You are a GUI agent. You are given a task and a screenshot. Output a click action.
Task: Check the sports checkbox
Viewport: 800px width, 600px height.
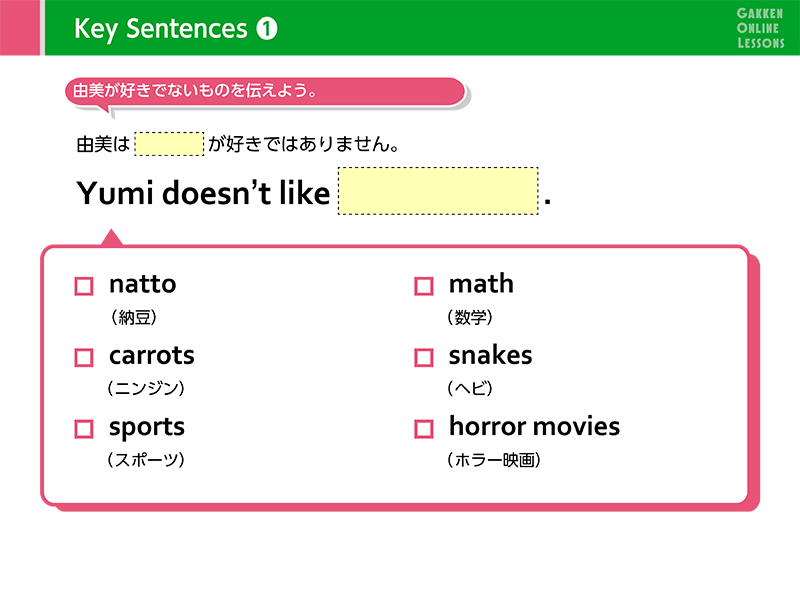[84, 429]
